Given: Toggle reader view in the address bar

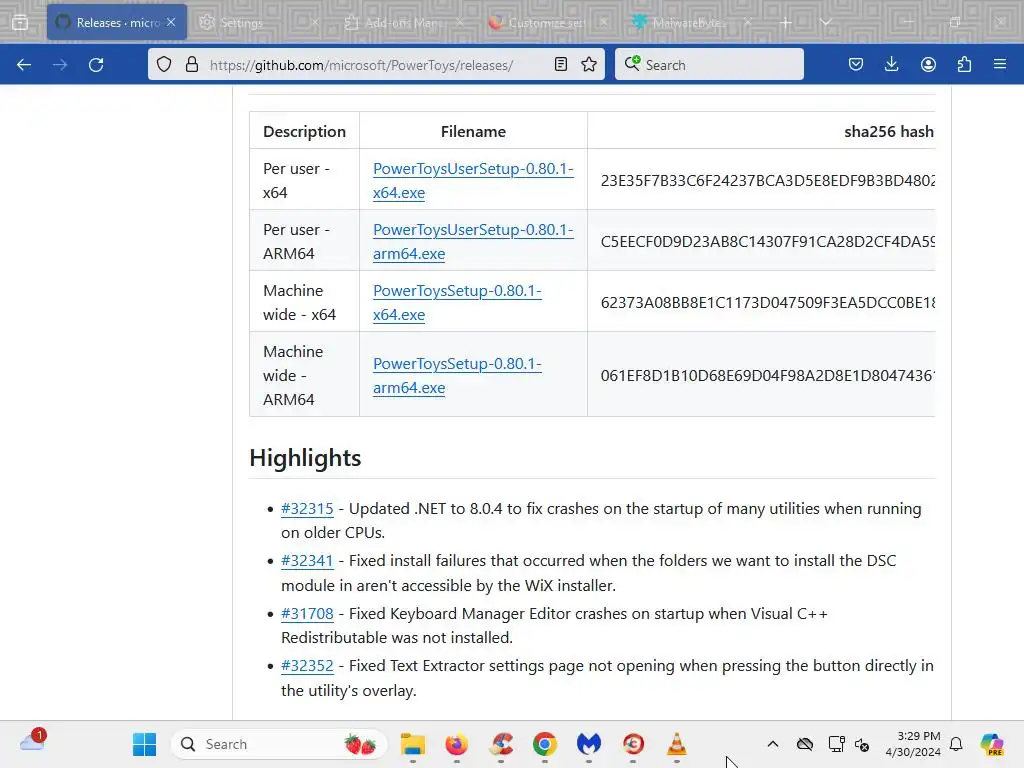Looking at the screenshot, I should pos(560,64).
